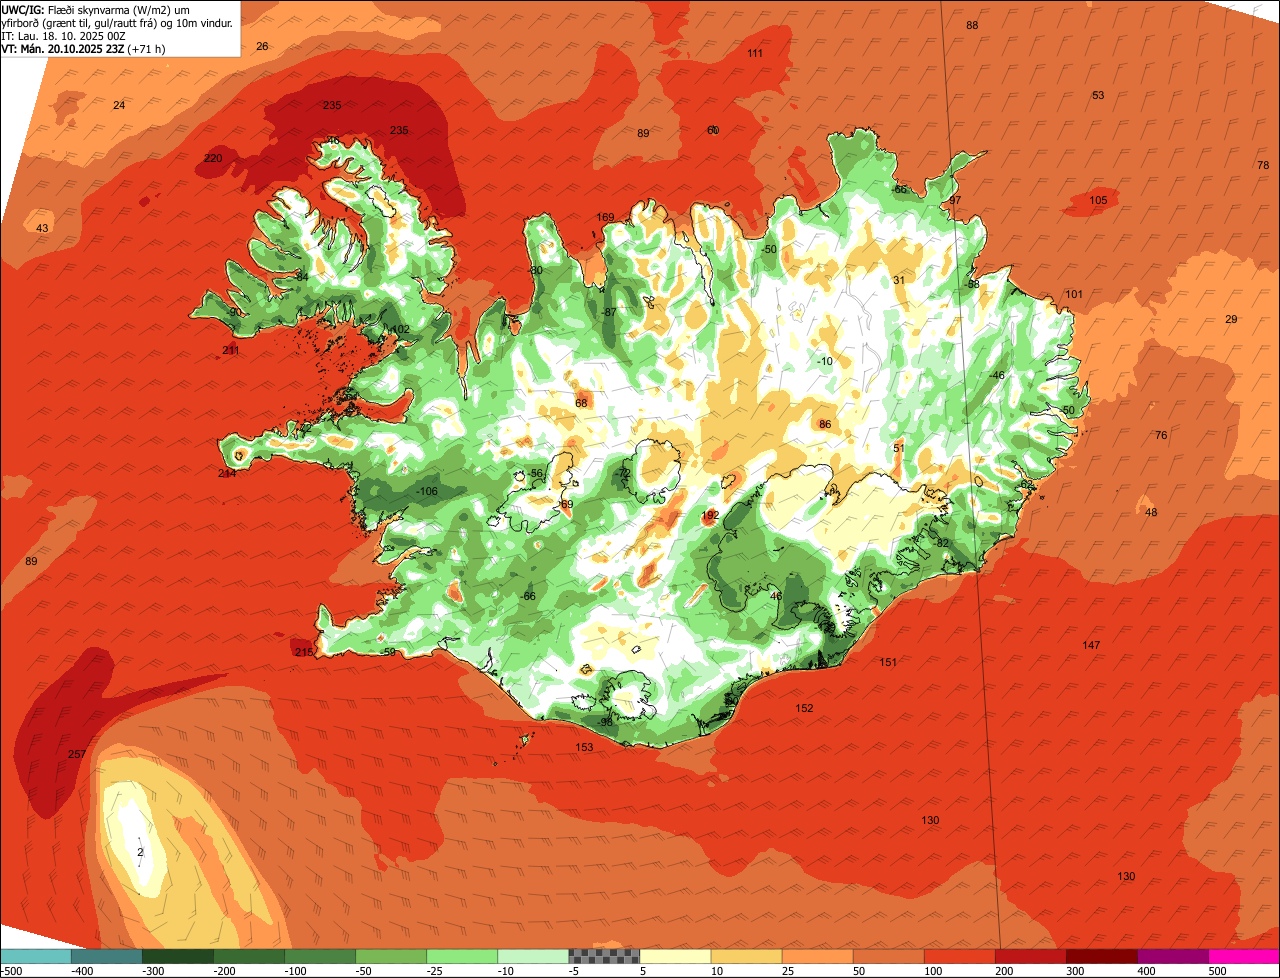1280x978 pixels.
Task: Select the -25 to -10 light green swatch
Action: 462,956
